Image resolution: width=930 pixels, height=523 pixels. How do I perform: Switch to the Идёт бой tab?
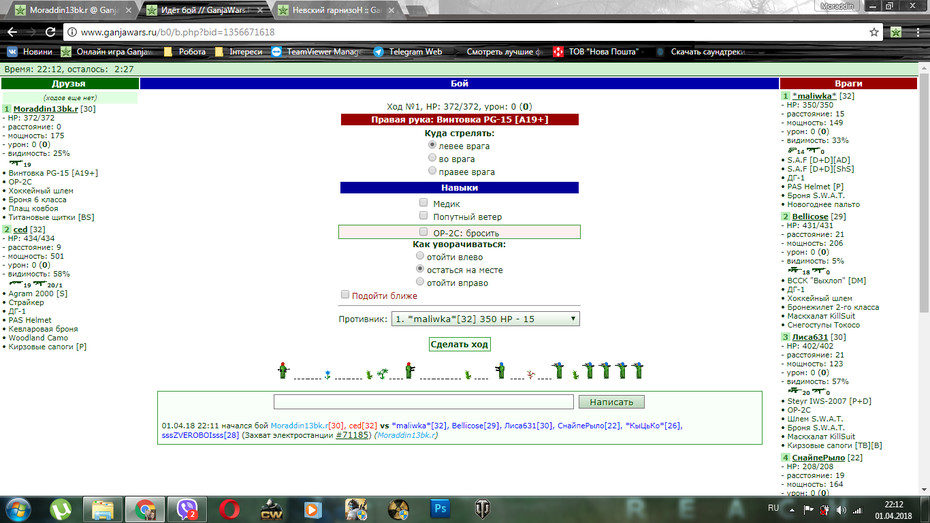point(205,10)
